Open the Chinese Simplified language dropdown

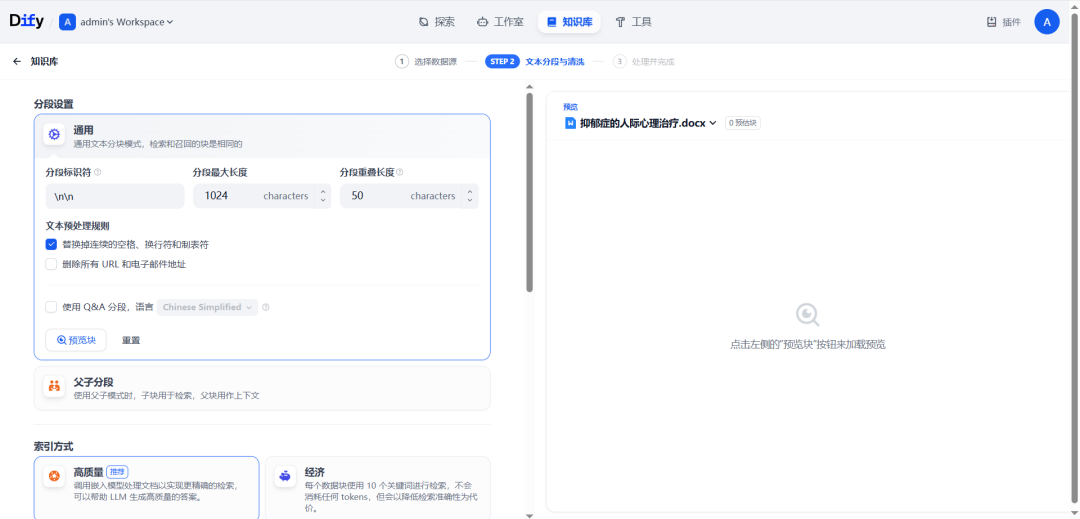(x=207, y=307)
